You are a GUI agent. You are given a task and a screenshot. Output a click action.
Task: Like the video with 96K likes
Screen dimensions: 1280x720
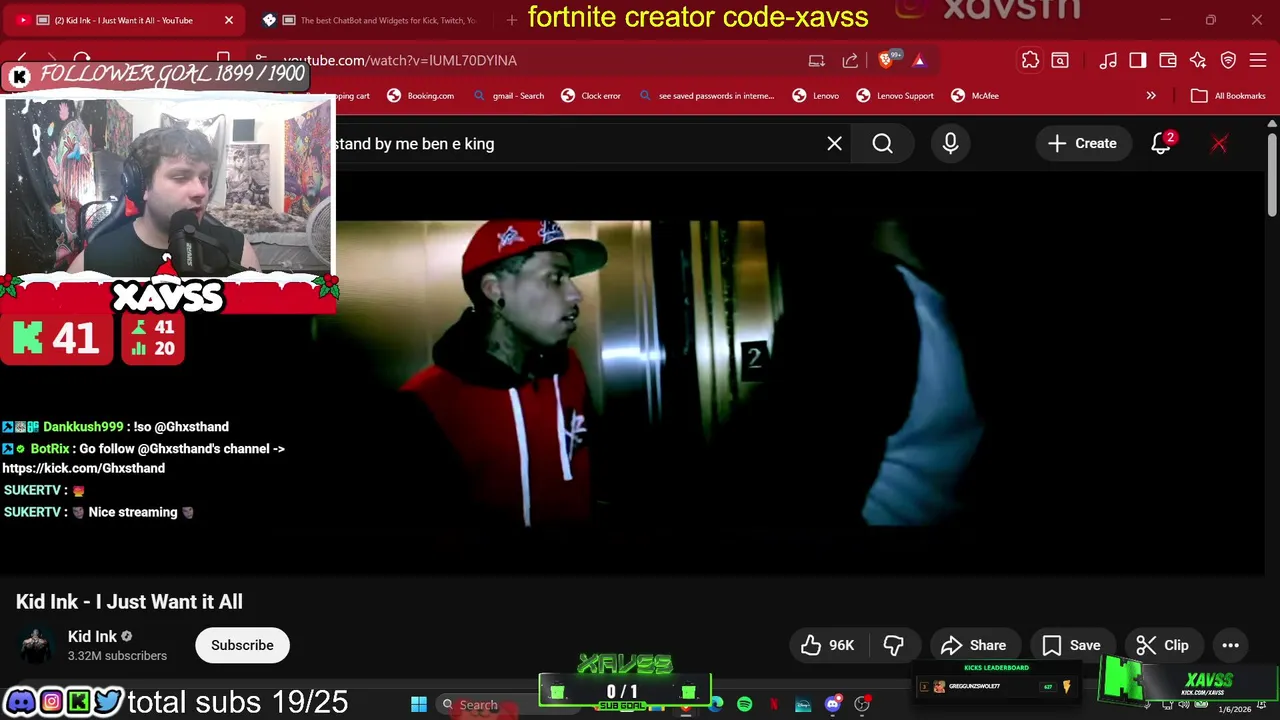click(x=828, y=645)
